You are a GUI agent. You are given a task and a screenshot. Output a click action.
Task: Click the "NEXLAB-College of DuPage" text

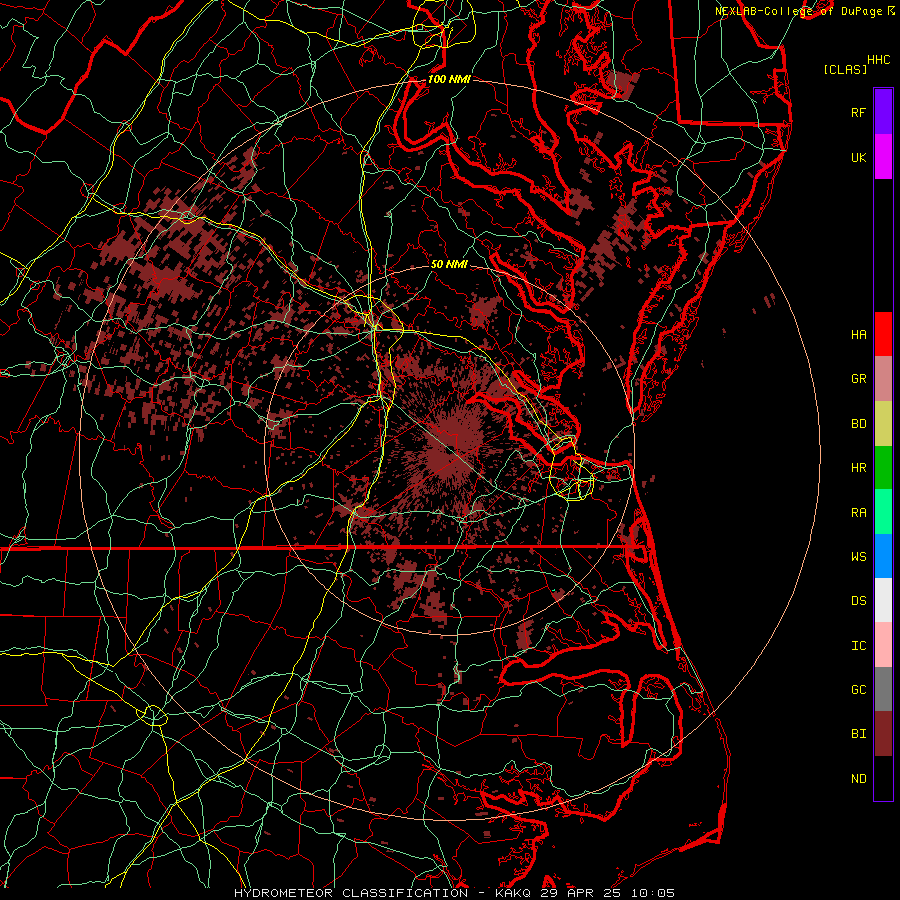[798, 11]
